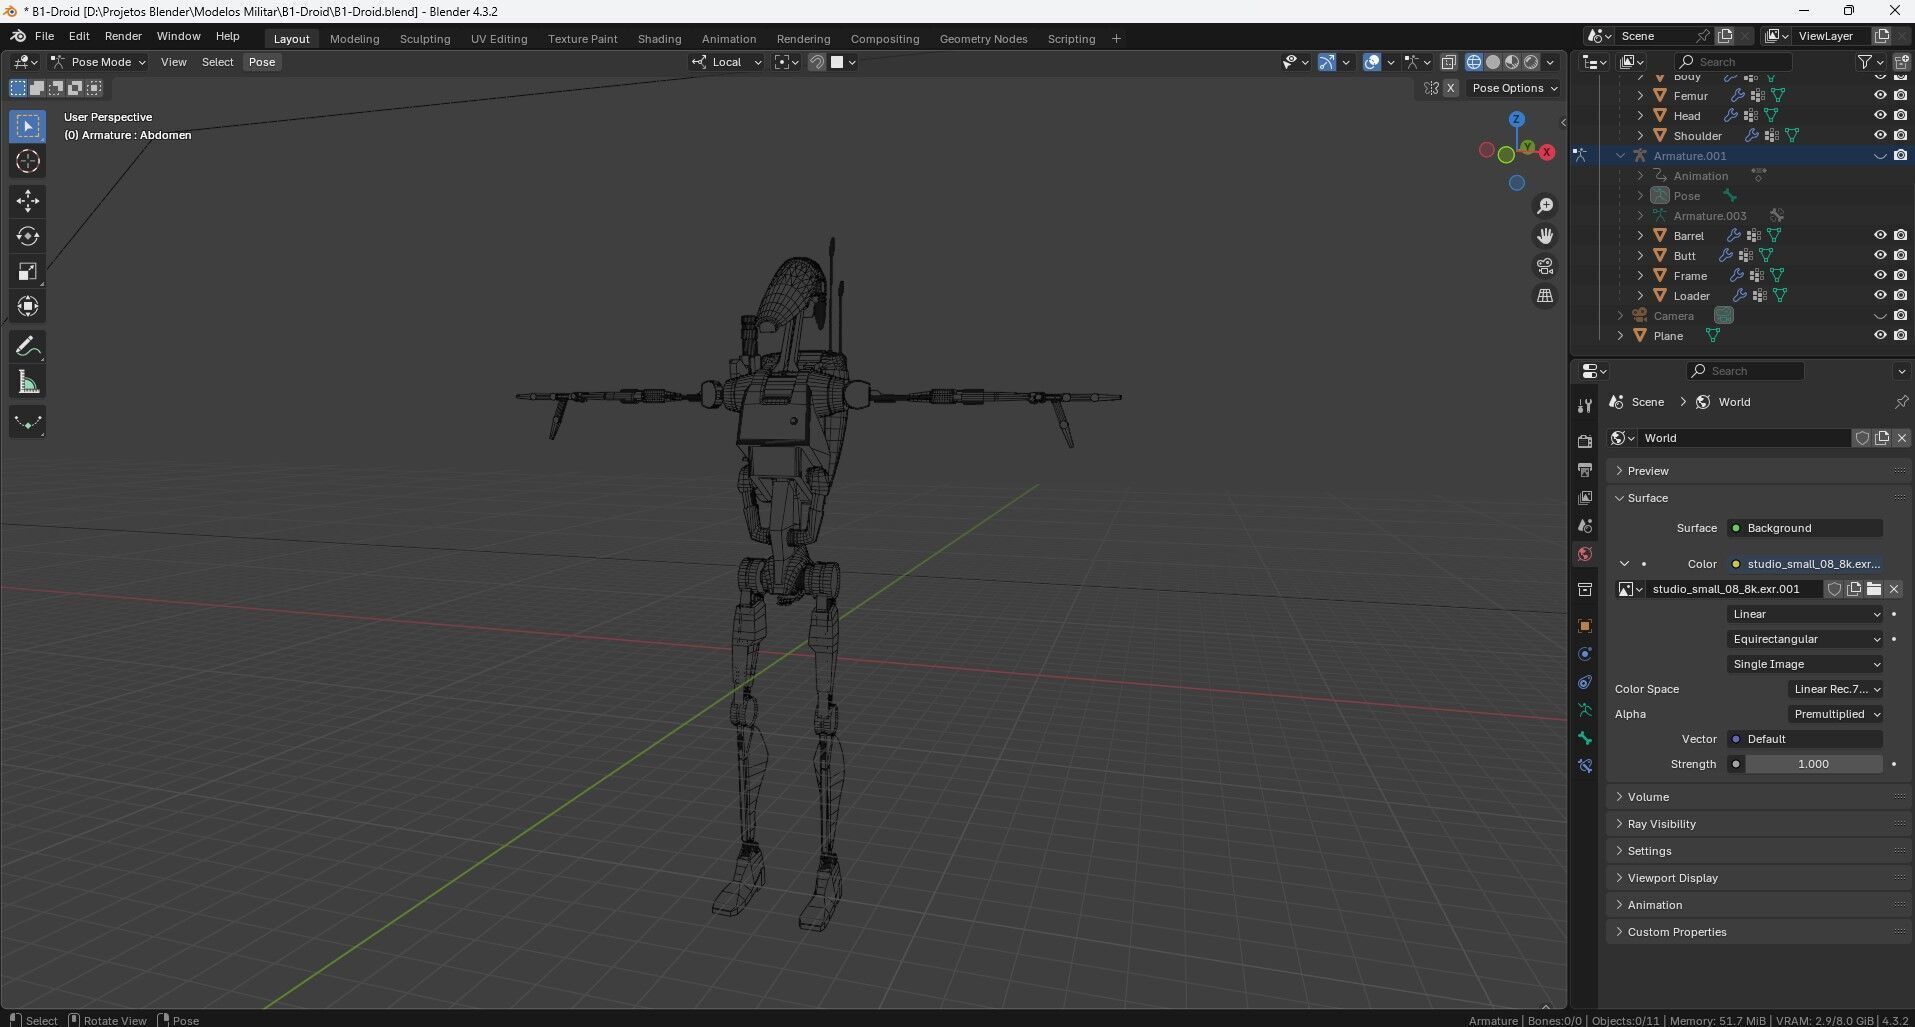
Task: Open the Physics properties tab
Action: tap(1584, 654)
